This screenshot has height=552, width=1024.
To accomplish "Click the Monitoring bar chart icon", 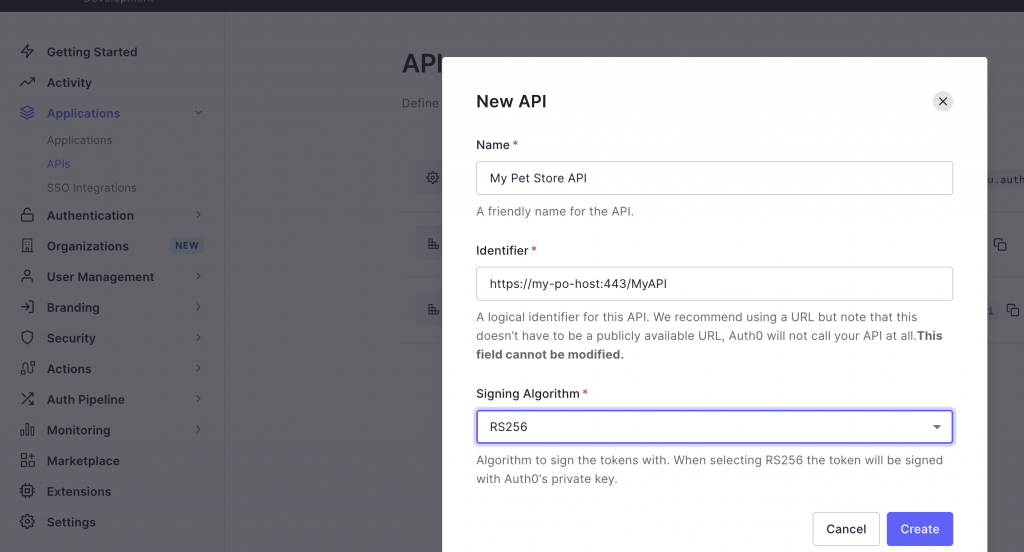I will click(27, 429).
